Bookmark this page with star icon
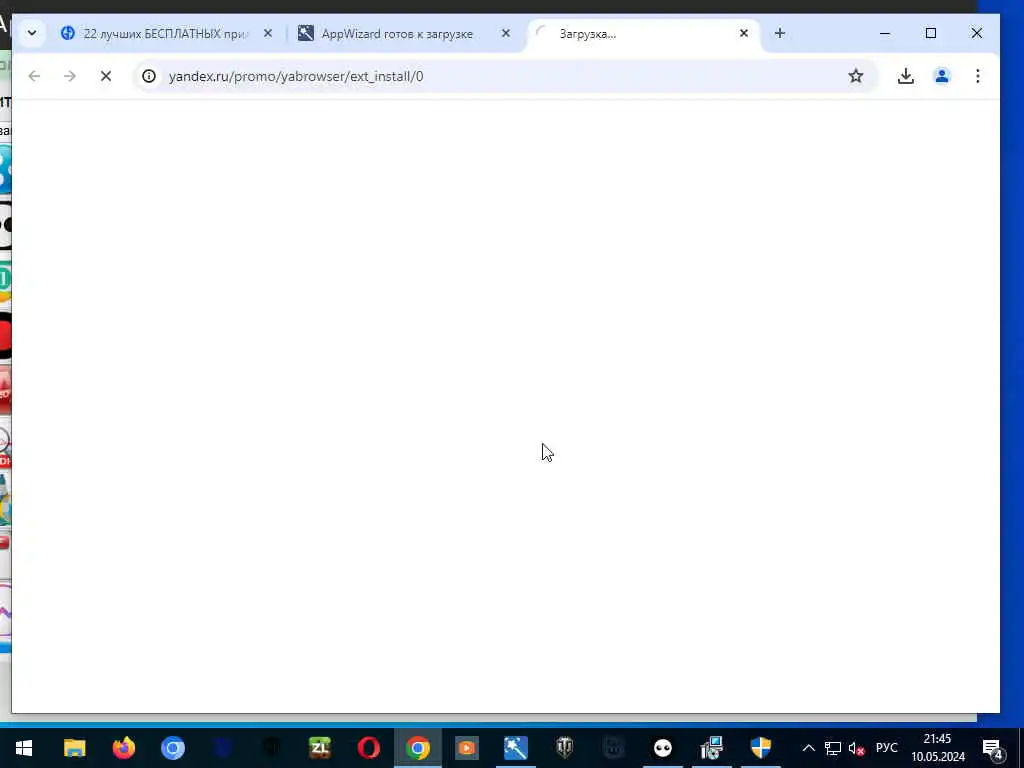The image size is (1024, 768). pyautogui.click(x=856, y=76)
